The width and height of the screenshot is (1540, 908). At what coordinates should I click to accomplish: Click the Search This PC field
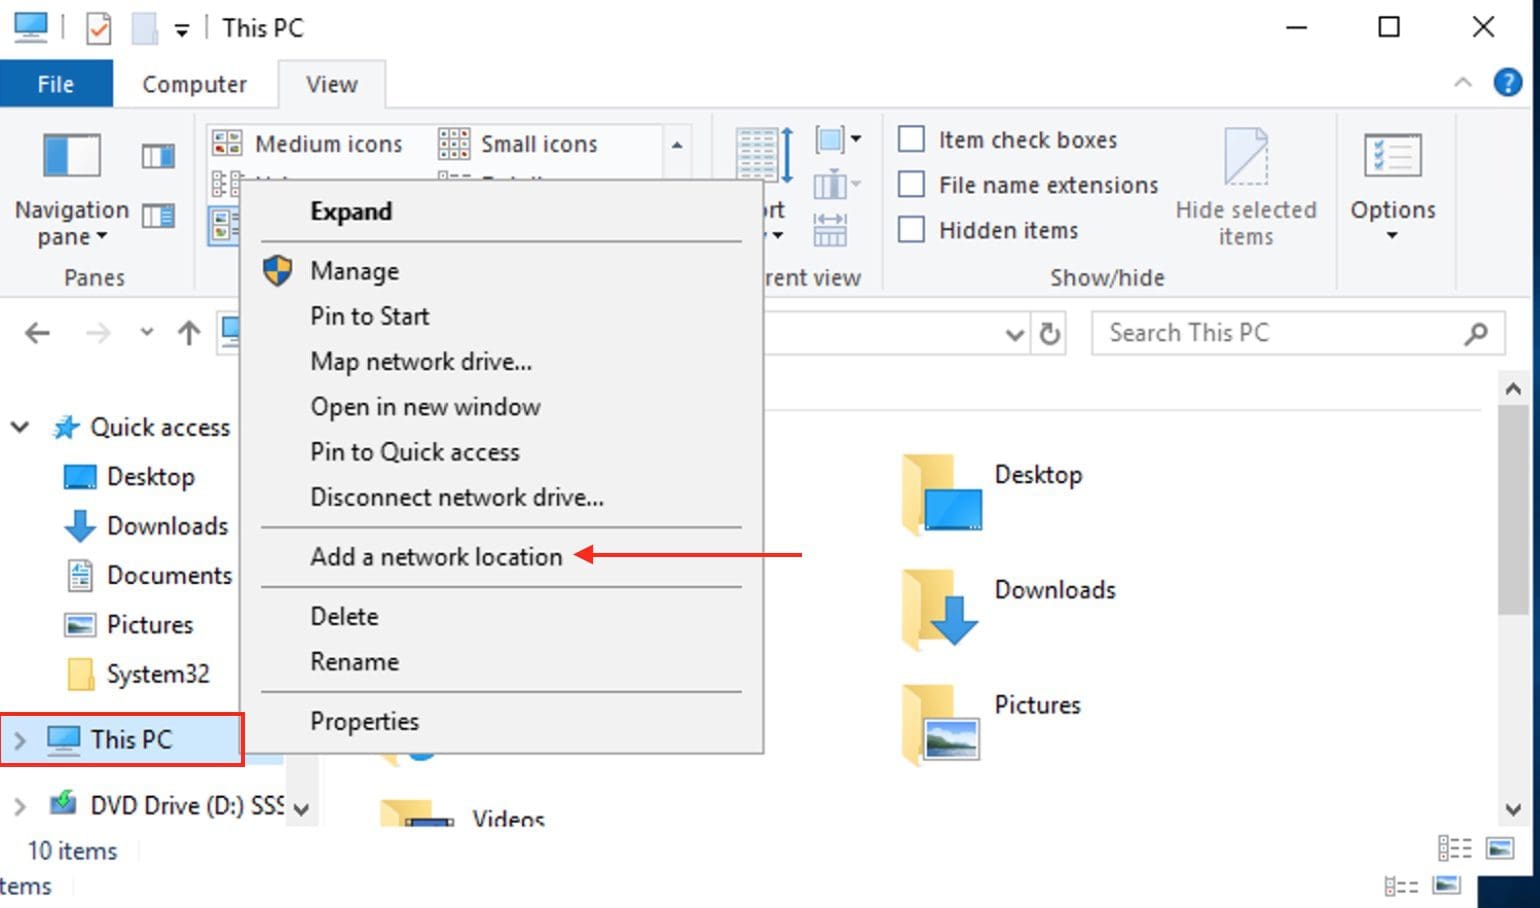point(1280,333)
